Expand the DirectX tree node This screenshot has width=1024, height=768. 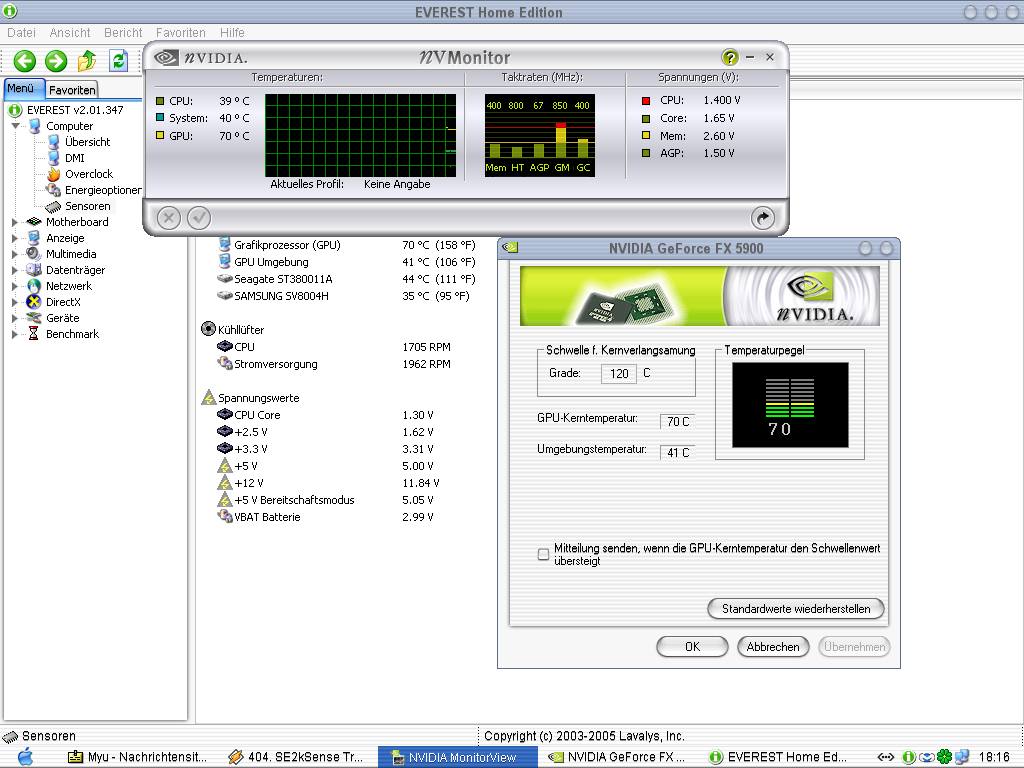15,302
